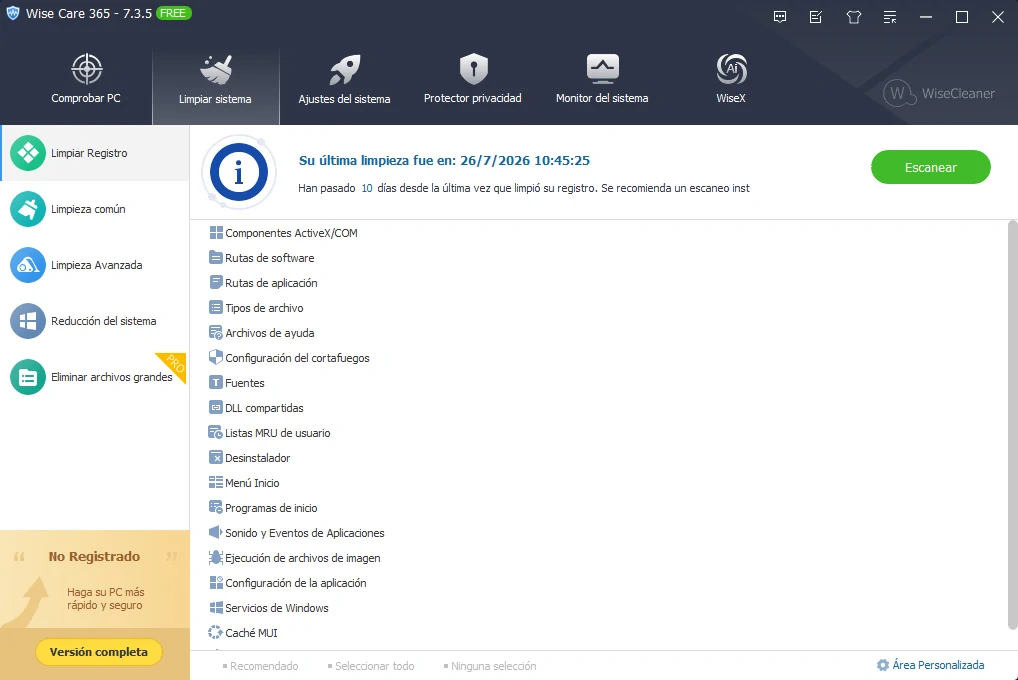Image resolution: width=1018 pixels, height=680 pixels.
Task: Select 'Listas MRU de usuario' text row
Action: (278, 433)
